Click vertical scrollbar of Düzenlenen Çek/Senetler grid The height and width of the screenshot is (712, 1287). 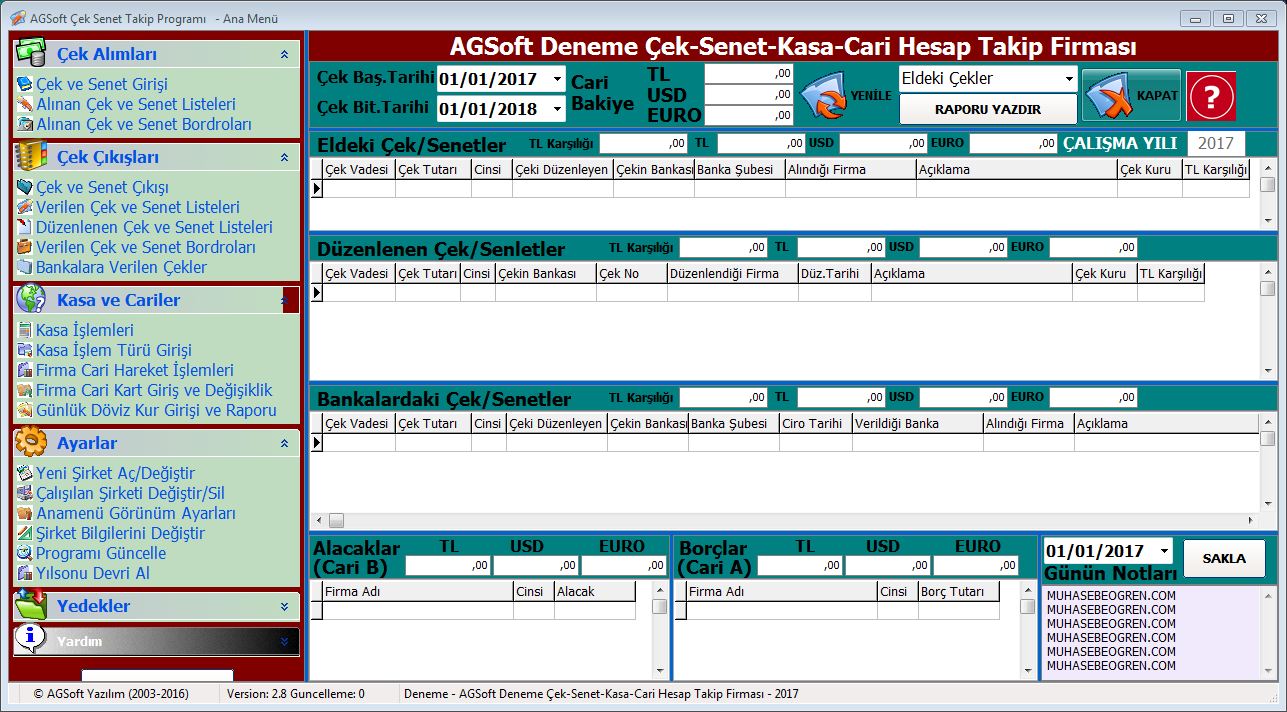(1268, 320)
